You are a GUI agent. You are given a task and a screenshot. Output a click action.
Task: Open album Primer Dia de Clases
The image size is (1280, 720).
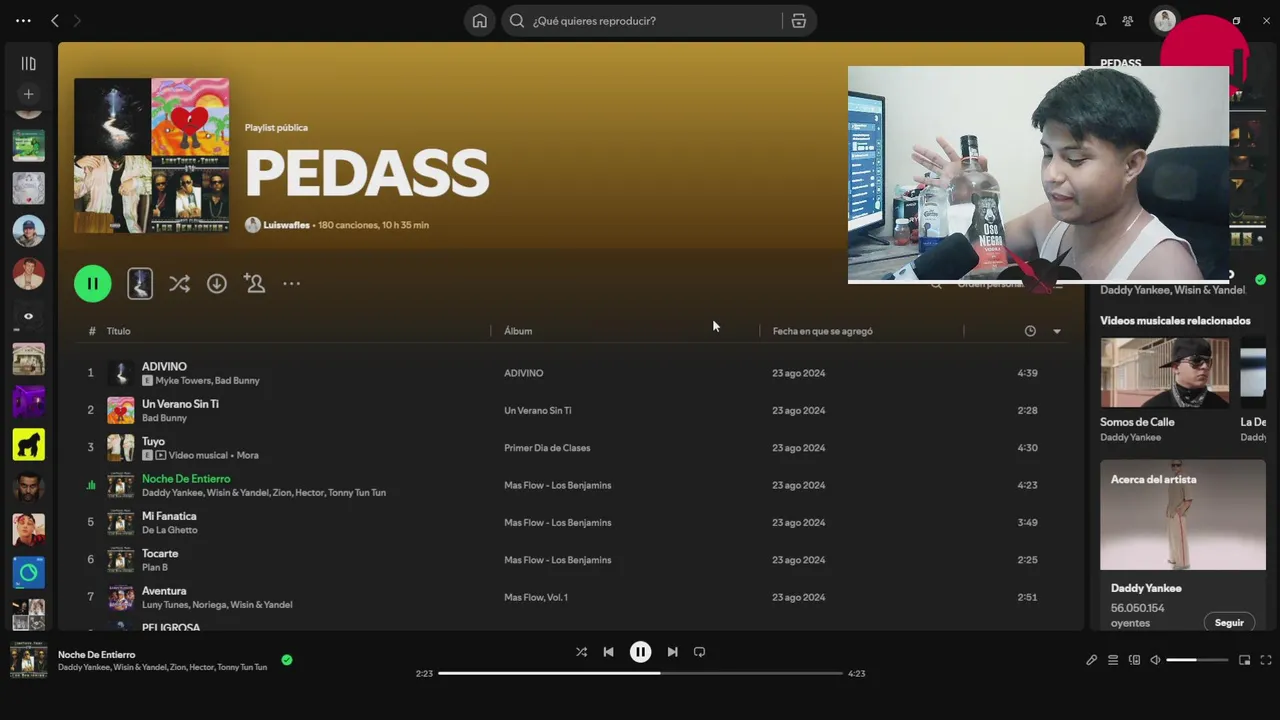point(547,448)
